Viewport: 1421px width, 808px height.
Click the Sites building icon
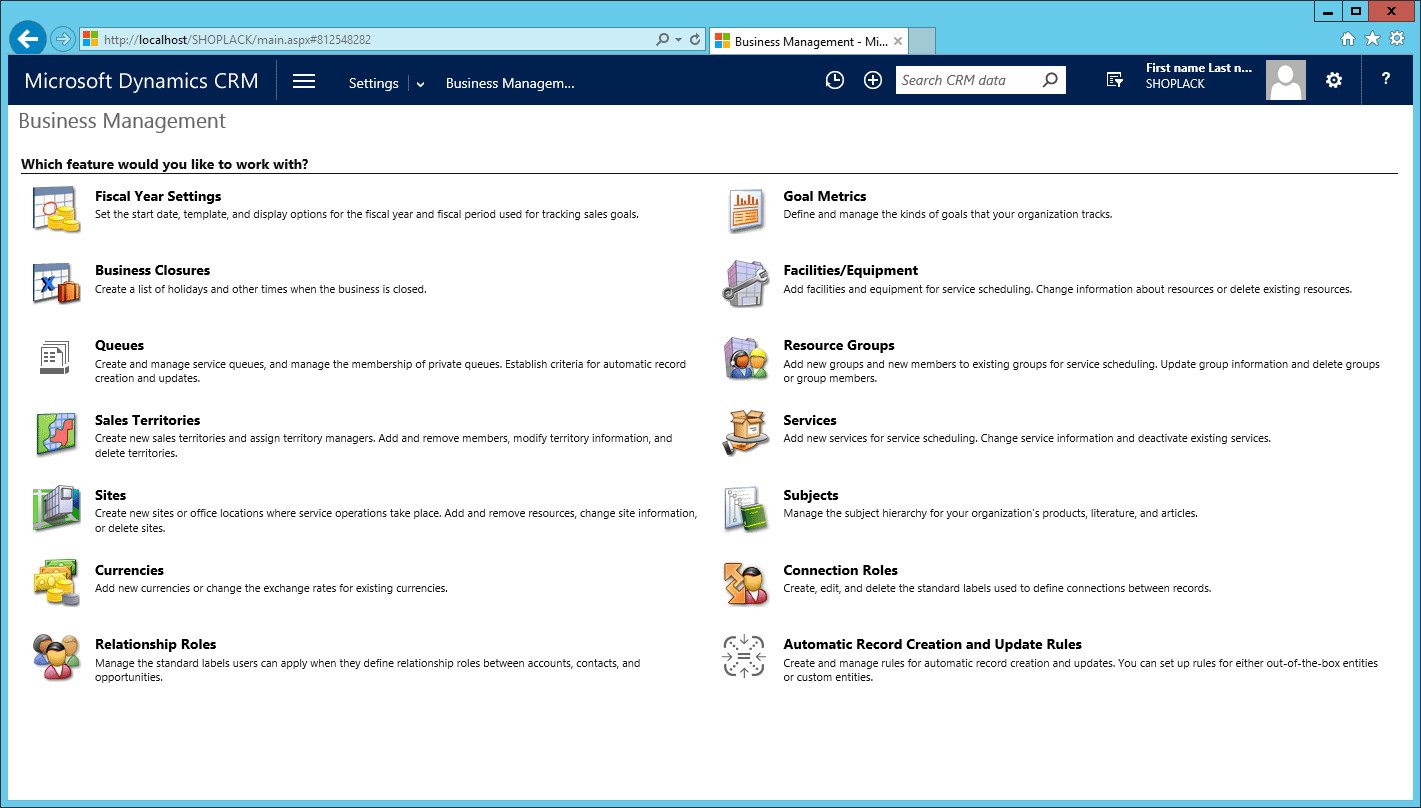click(x=56, y=509)
